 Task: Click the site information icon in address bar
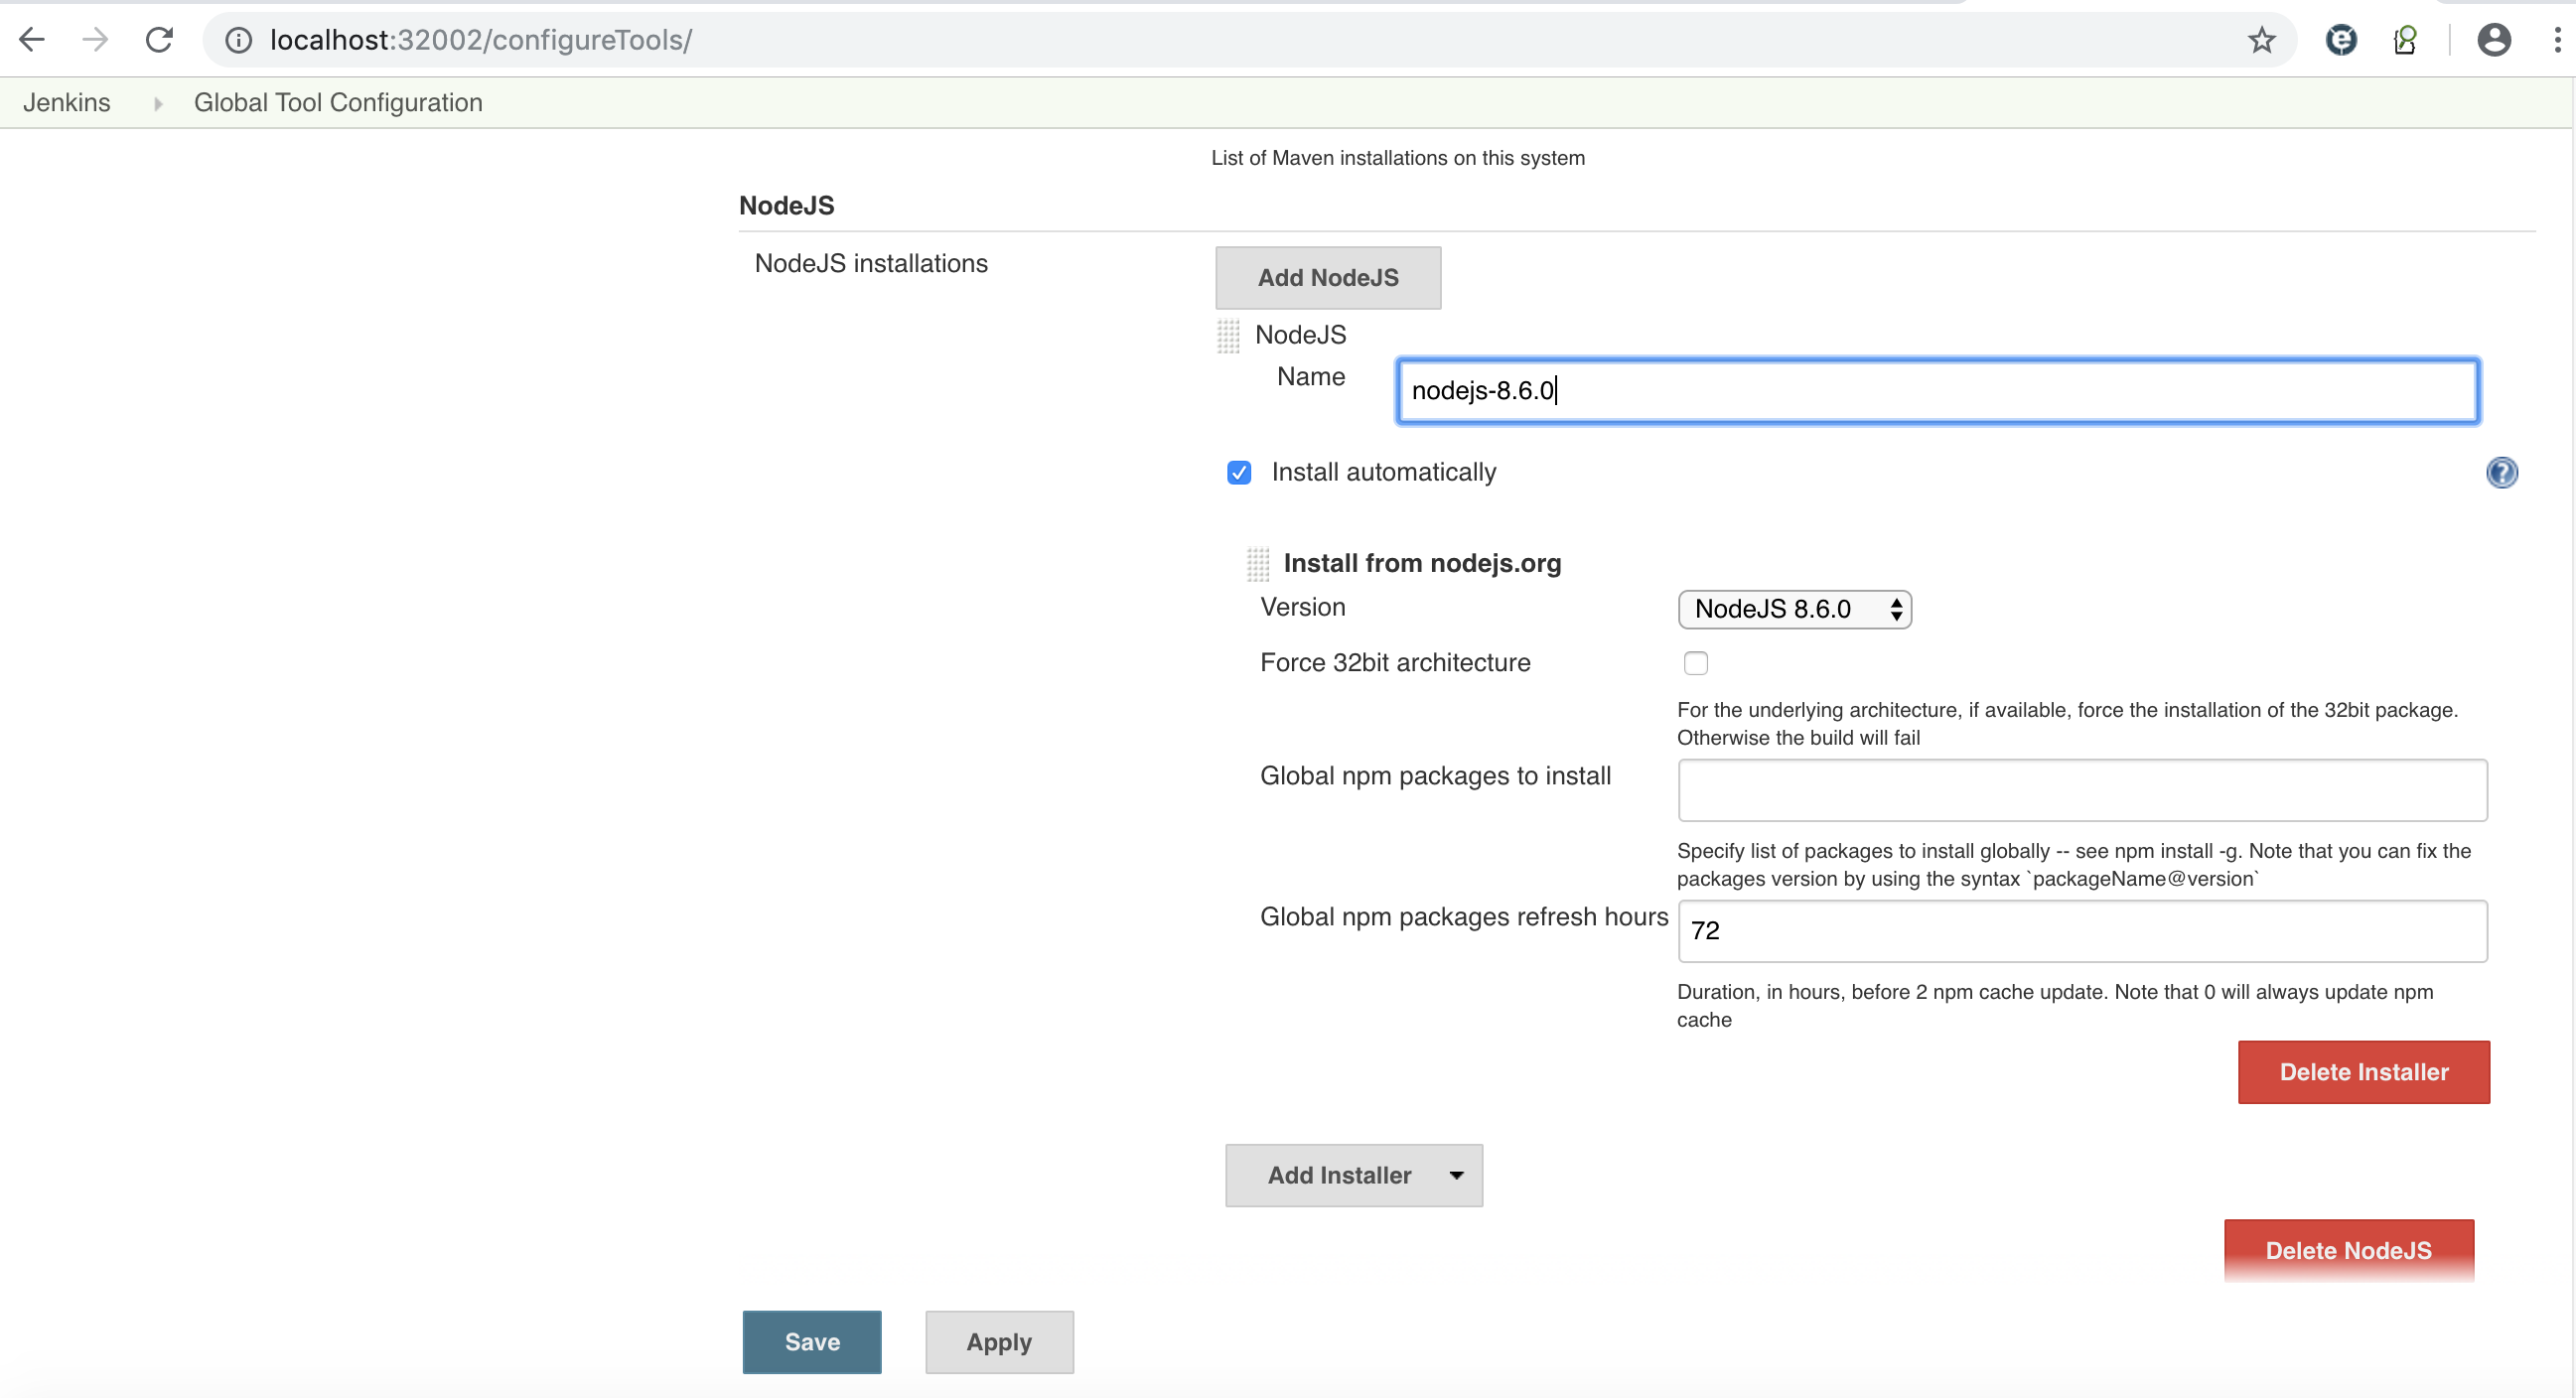(x=238, y=40)
